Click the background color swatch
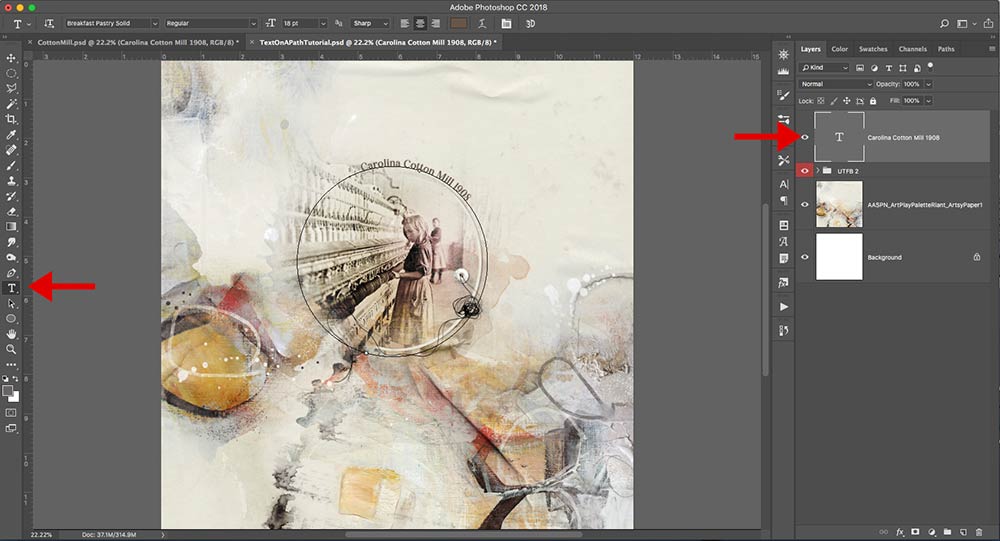The height and width of the screenshot is (541, 1000). [15, 397]
